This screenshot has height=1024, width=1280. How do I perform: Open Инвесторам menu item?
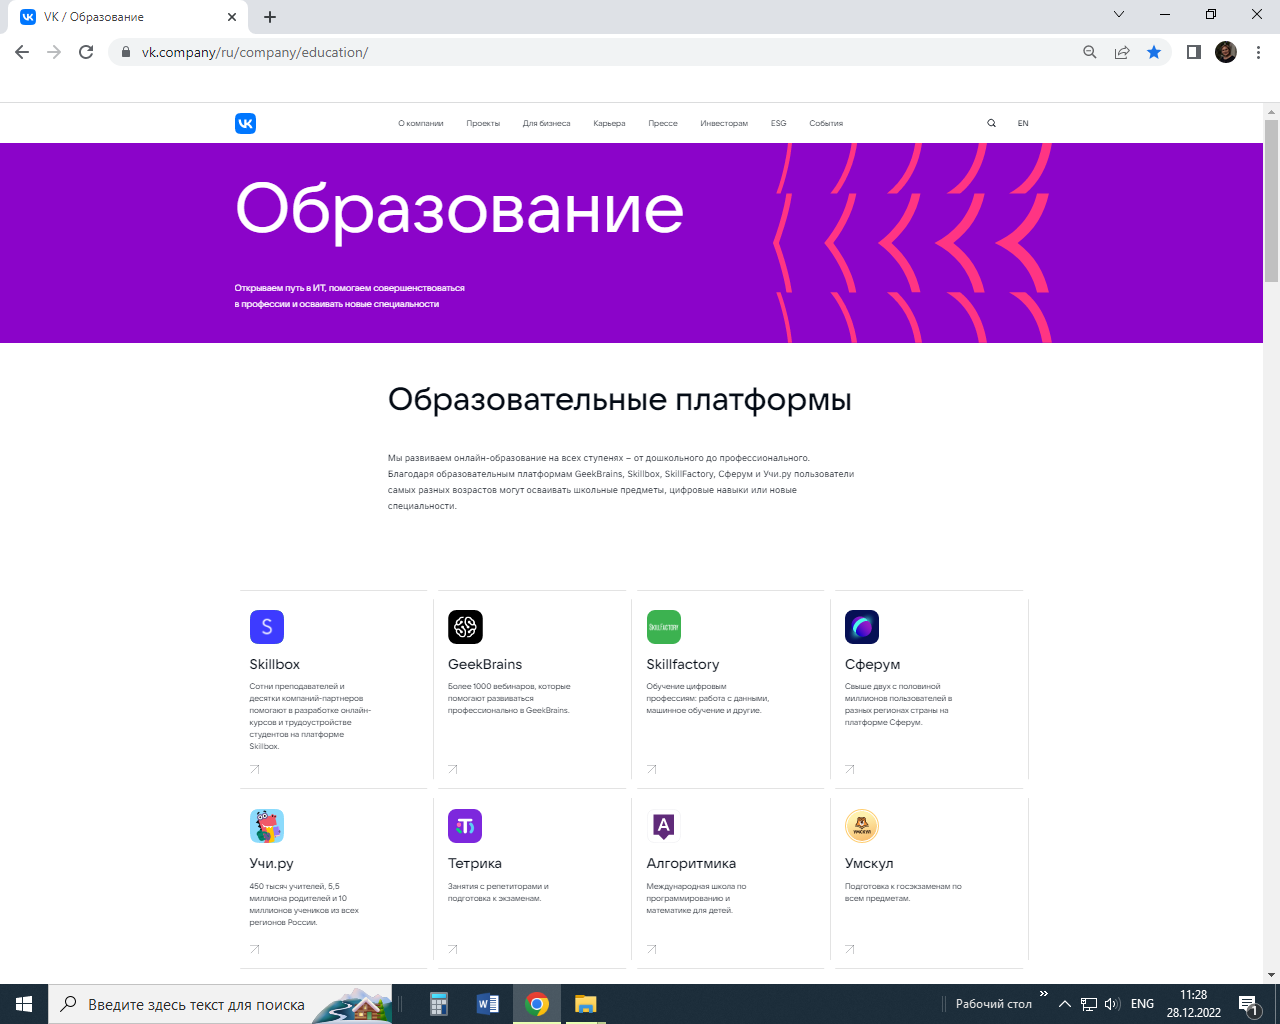coord(724,123)
